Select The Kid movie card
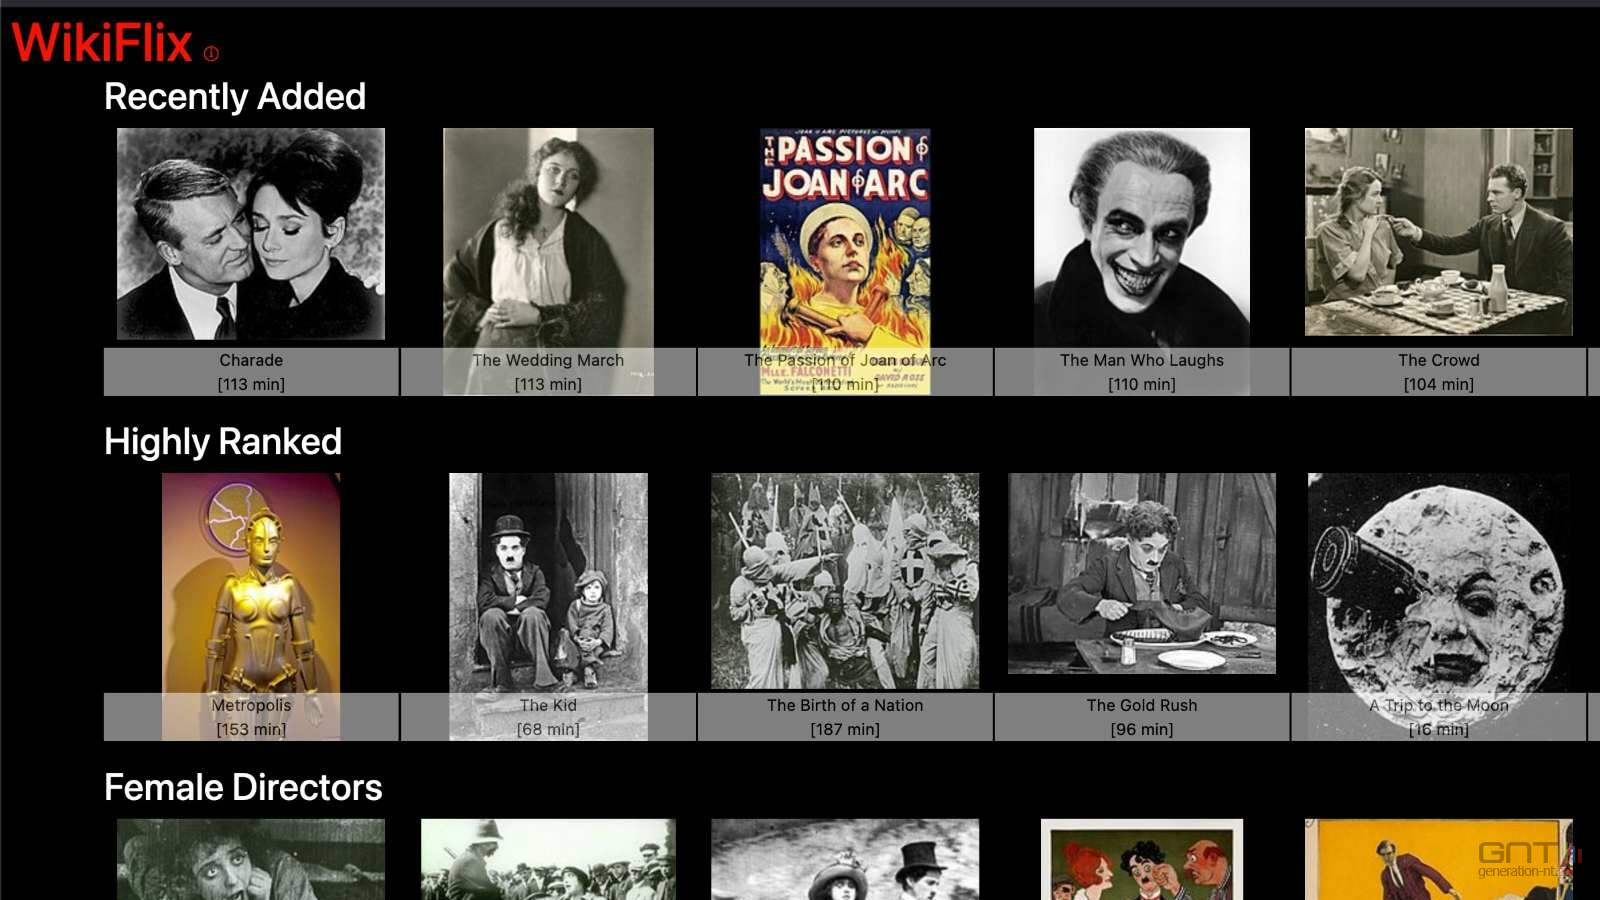The height and width of the screenshot is (900, 1600). (548, 585)
